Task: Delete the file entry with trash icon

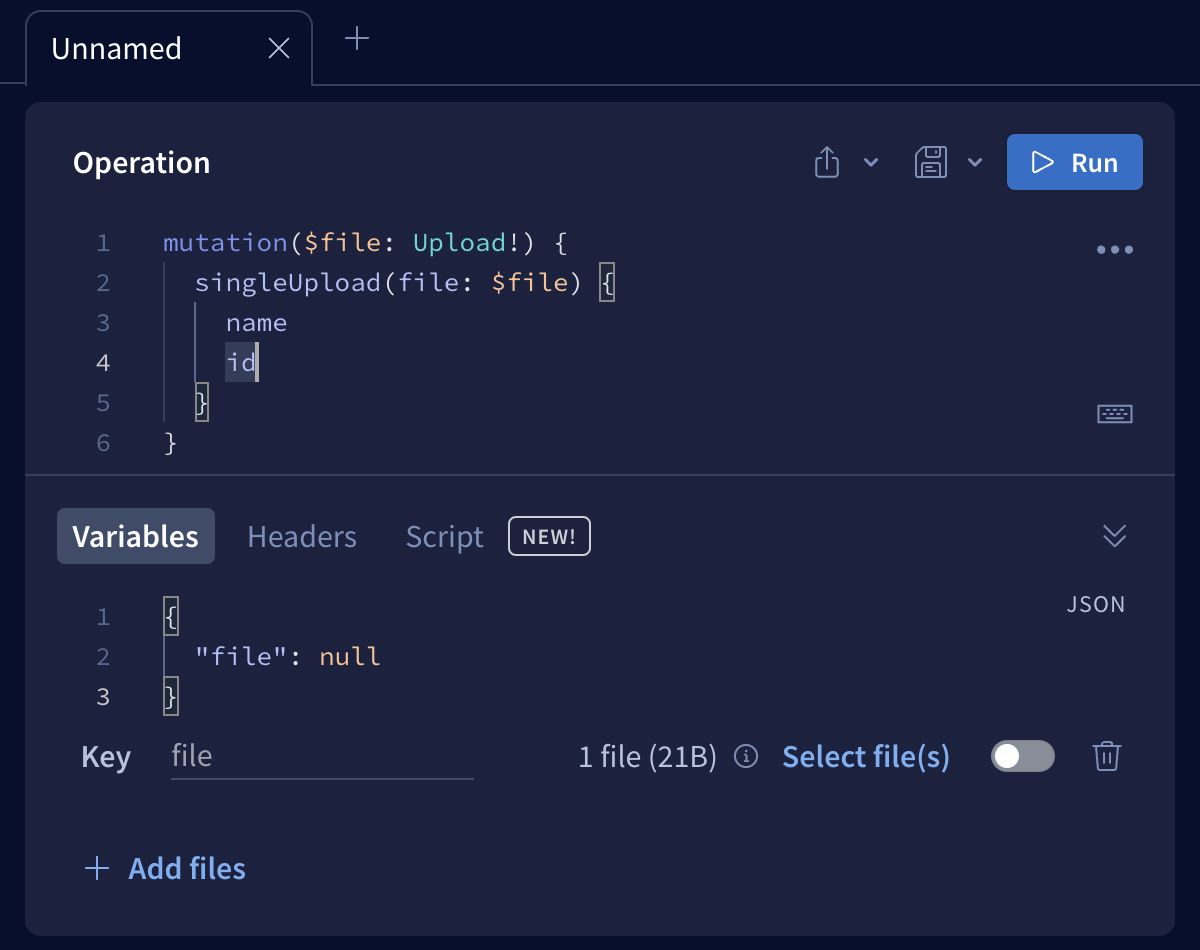Action: pyautogui.click(x=1106, y=757)
